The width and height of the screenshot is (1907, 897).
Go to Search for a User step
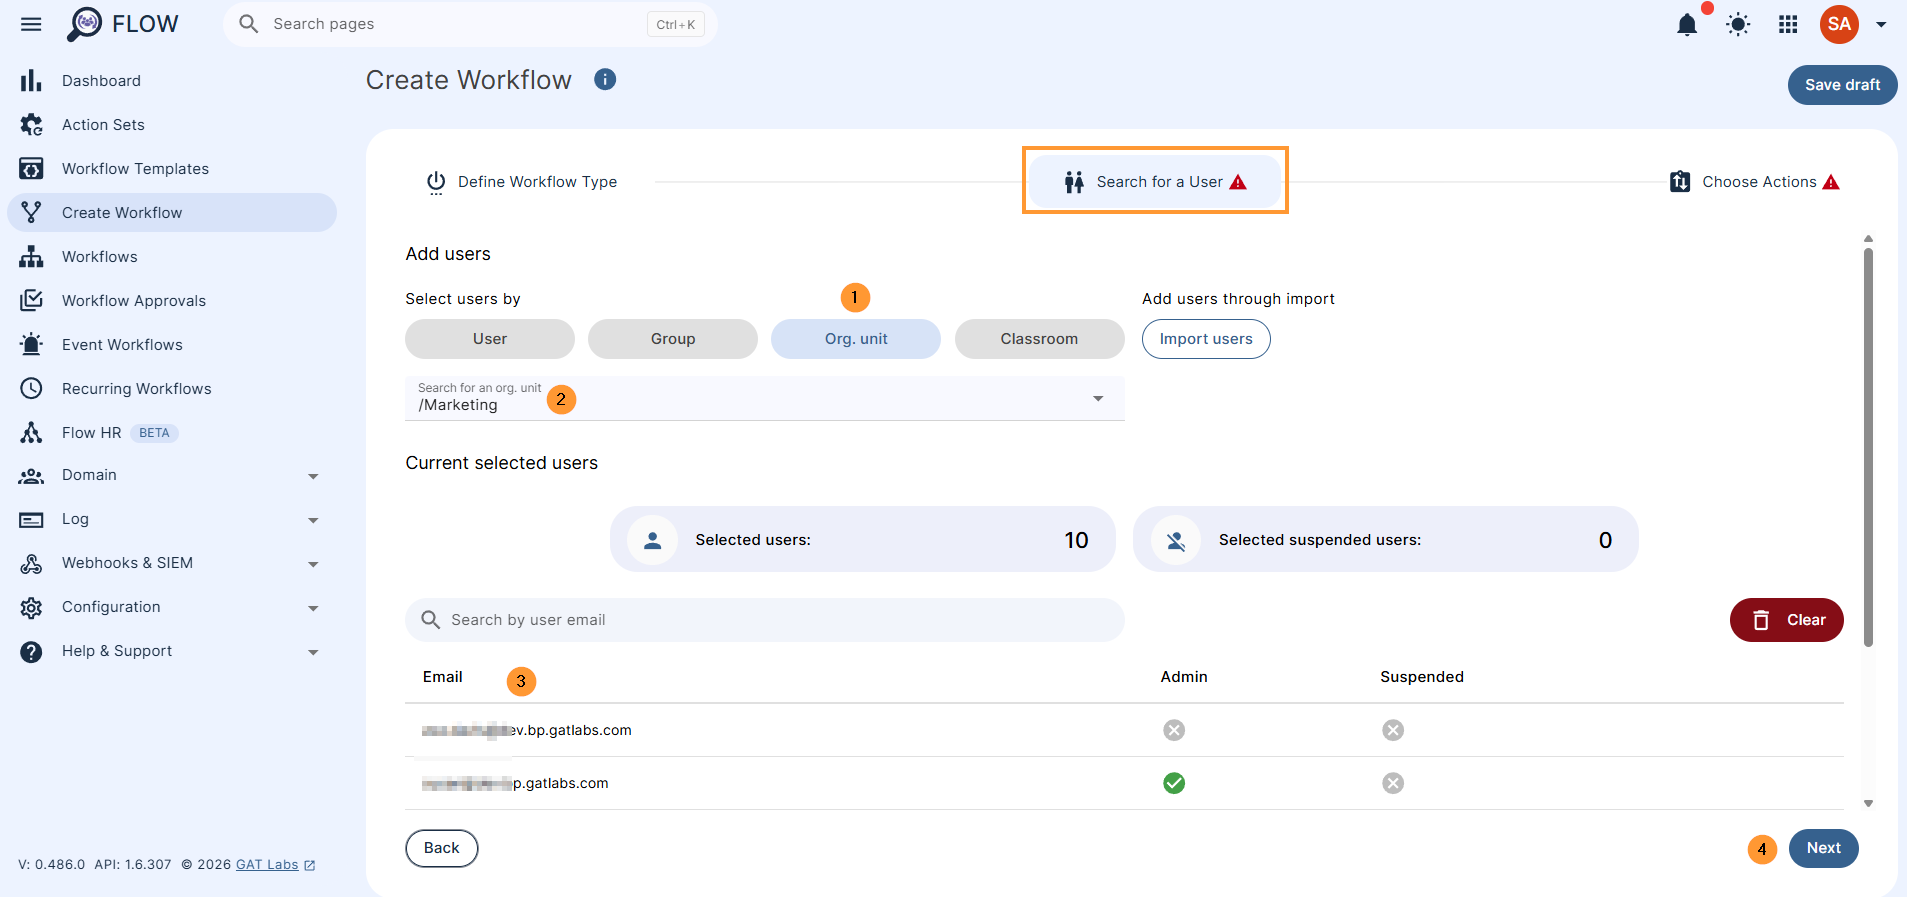[x=1155, y=181]
